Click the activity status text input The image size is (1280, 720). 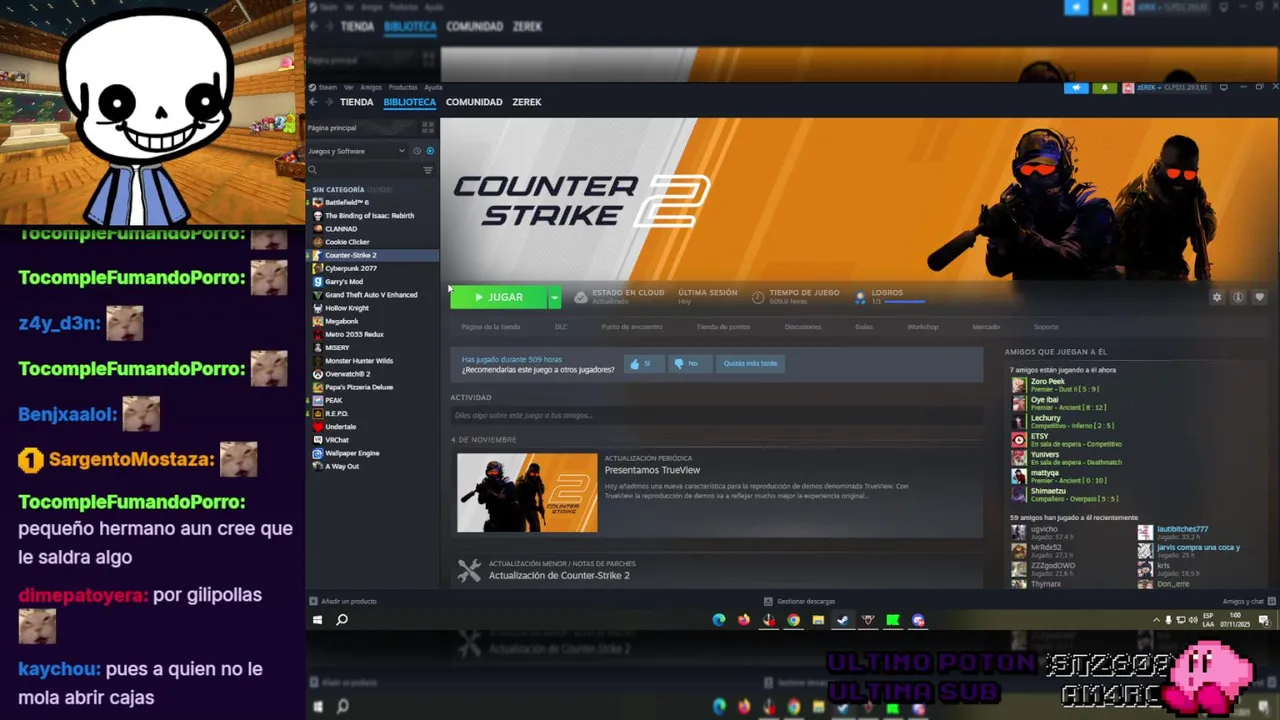[x=716, y=415]
